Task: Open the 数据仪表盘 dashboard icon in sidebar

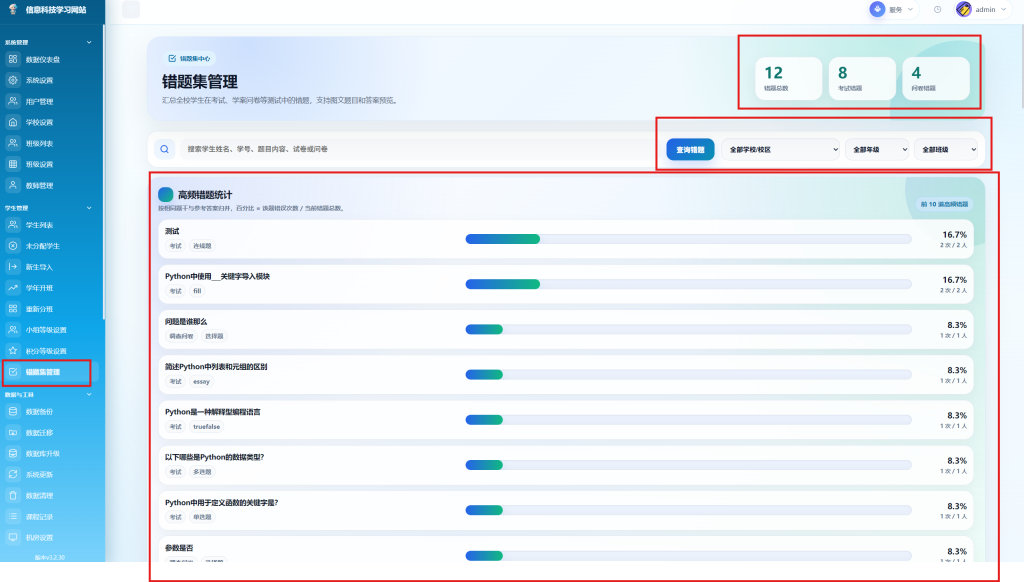Action: point(13,59)
